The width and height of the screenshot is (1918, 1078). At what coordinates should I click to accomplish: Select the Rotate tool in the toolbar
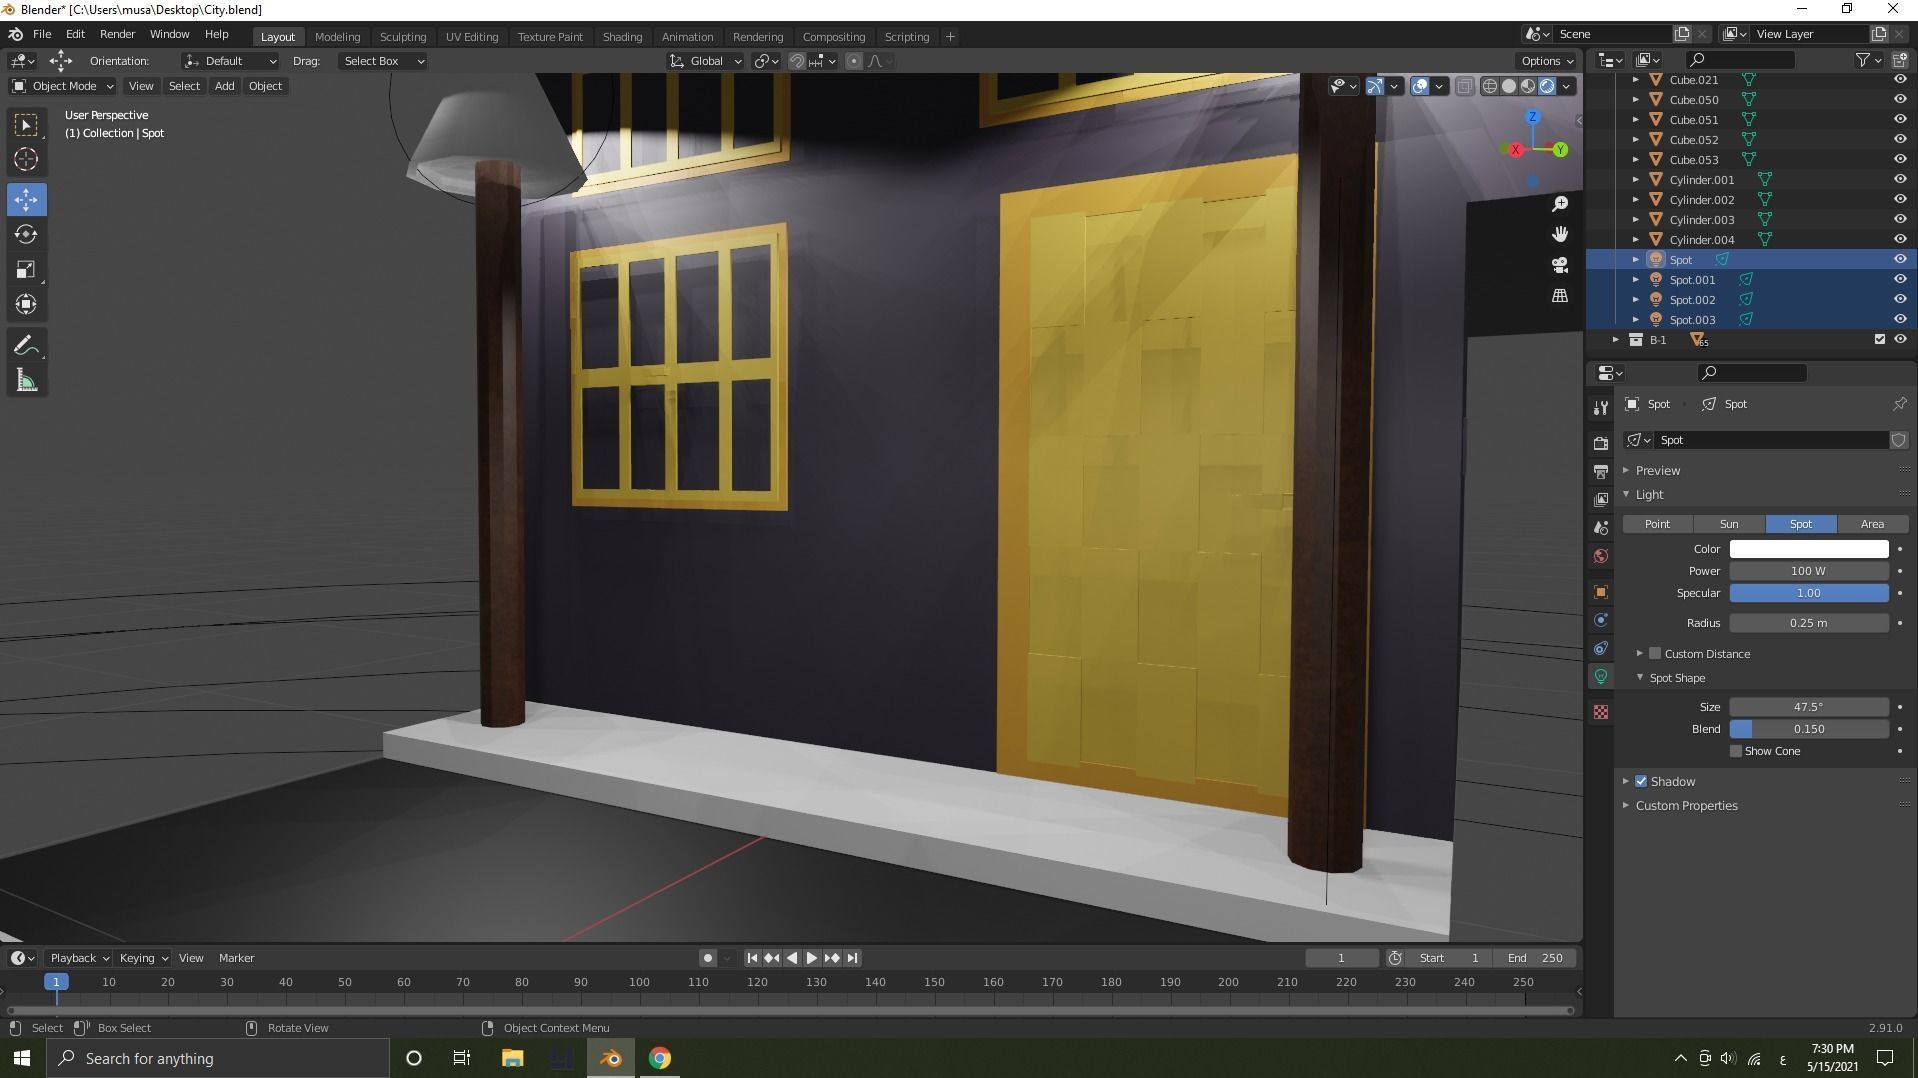(26, 234)
